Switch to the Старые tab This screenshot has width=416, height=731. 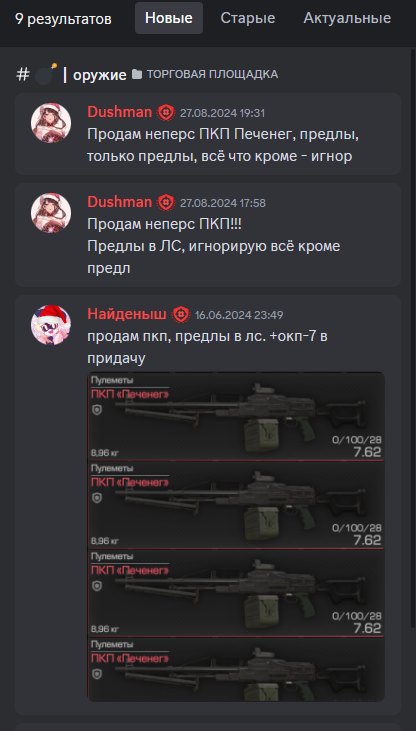click(248, 18)
